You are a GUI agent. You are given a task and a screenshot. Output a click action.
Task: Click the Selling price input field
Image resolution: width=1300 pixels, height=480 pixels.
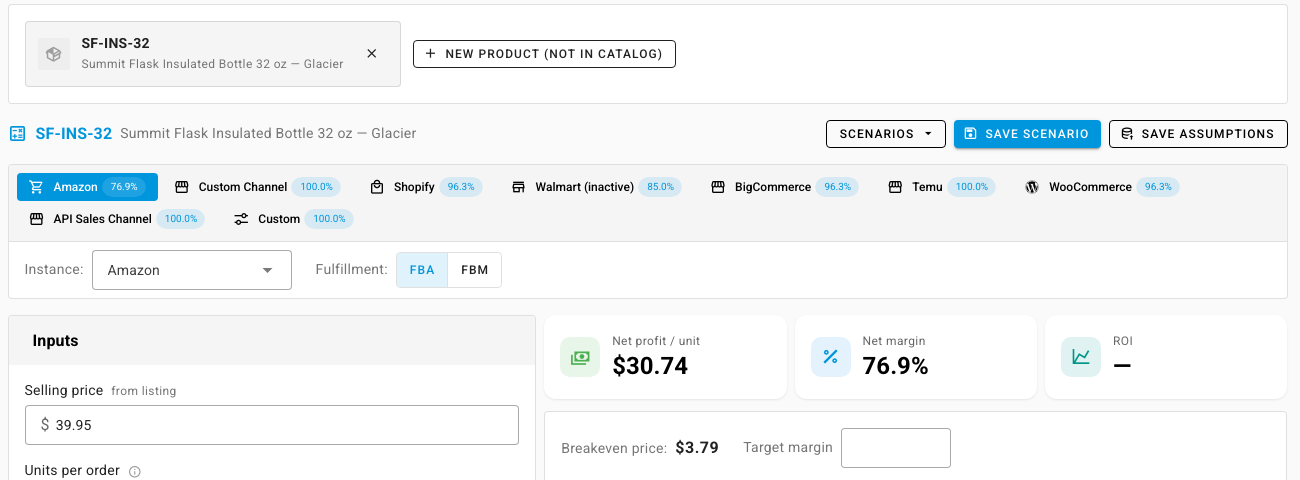272,425
